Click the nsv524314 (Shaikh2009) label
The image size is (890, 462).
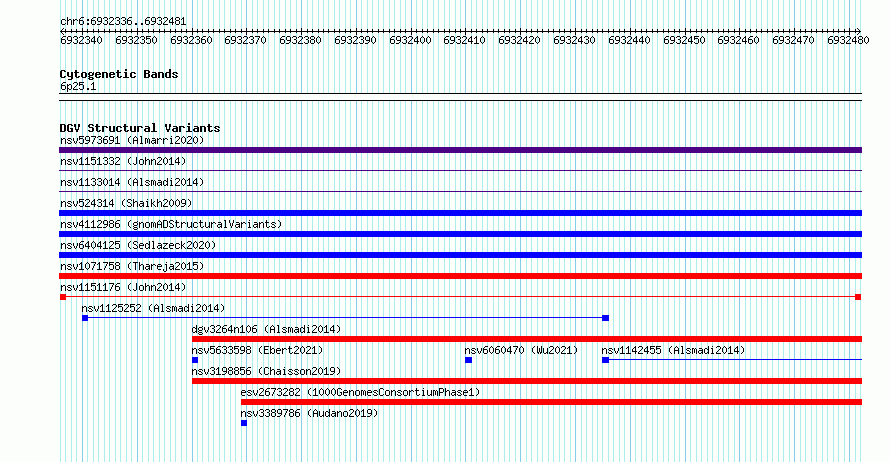pos(126,203)
